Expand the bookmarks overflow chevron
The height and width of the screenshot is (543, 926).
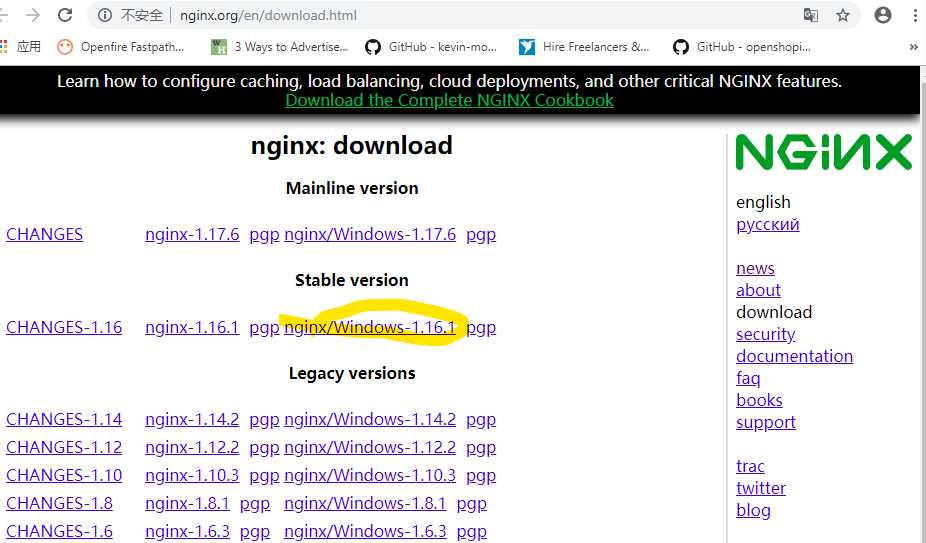[x=913, y=47]
